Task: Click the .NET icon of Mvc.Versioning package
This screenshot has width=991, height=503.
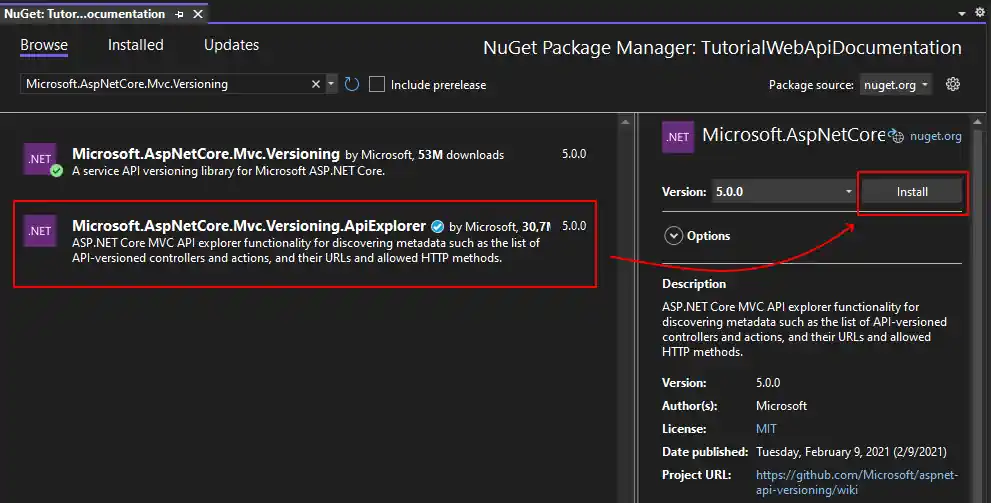Action: click(40, 159)
